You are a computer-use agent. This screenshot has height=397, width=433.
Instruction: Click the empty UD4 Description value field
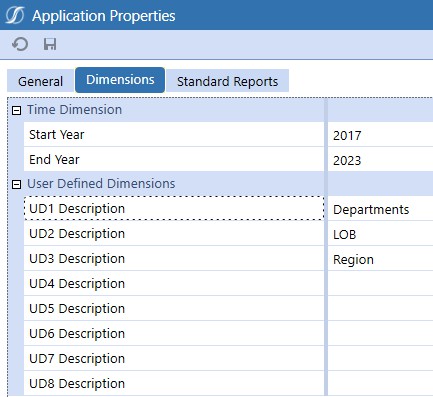tap(380, 284)
